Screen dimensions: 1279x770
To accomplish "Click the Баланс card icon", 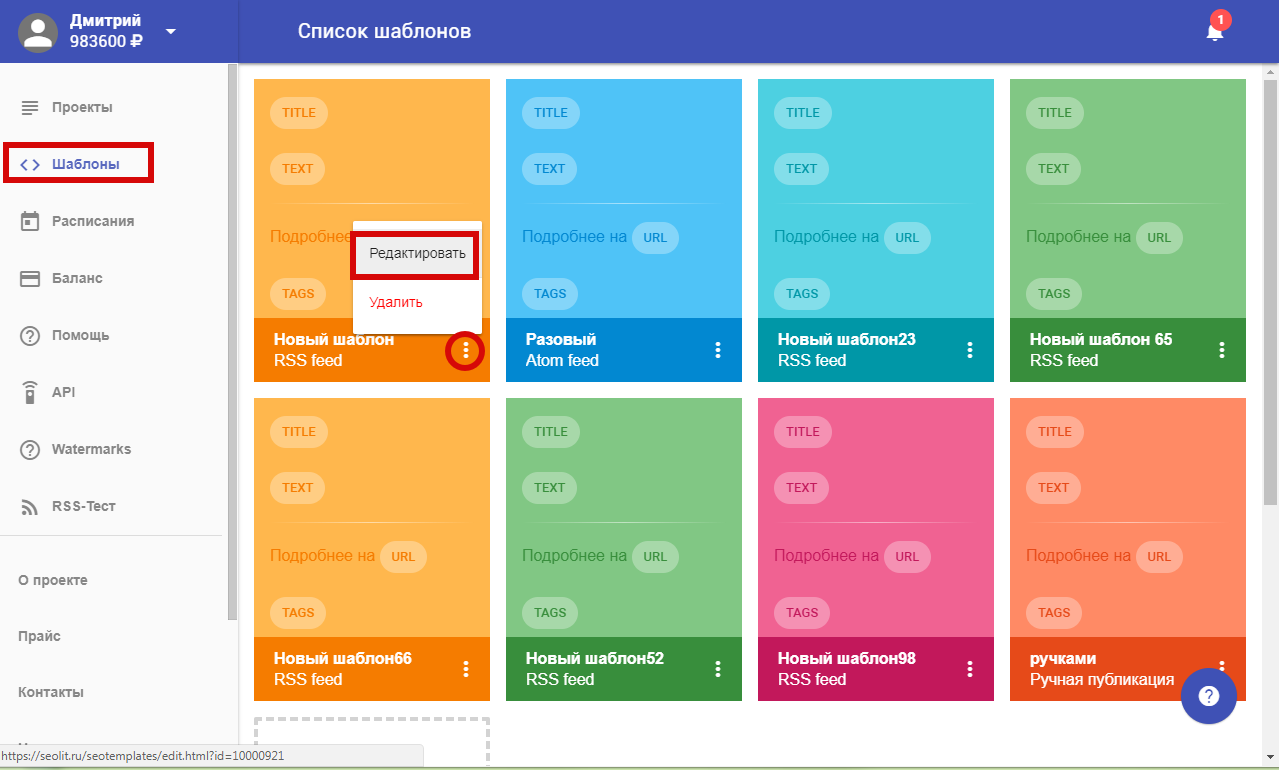I will pos(30,278).
